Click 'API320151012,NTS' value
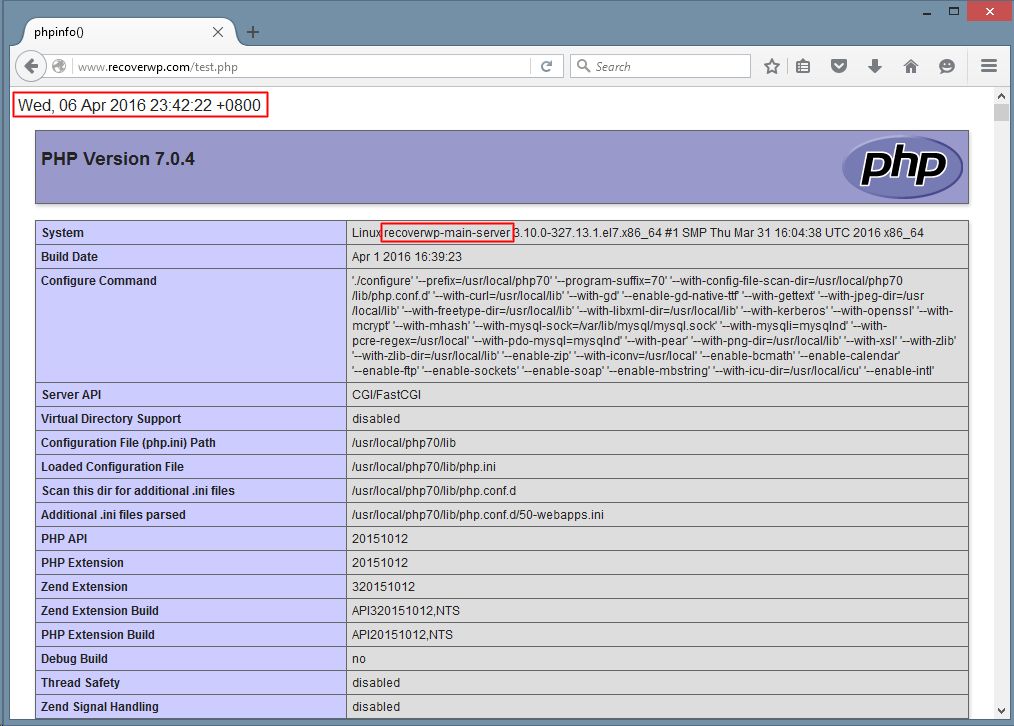This screenshot has height=726, width=1014. tap(405, 610)
